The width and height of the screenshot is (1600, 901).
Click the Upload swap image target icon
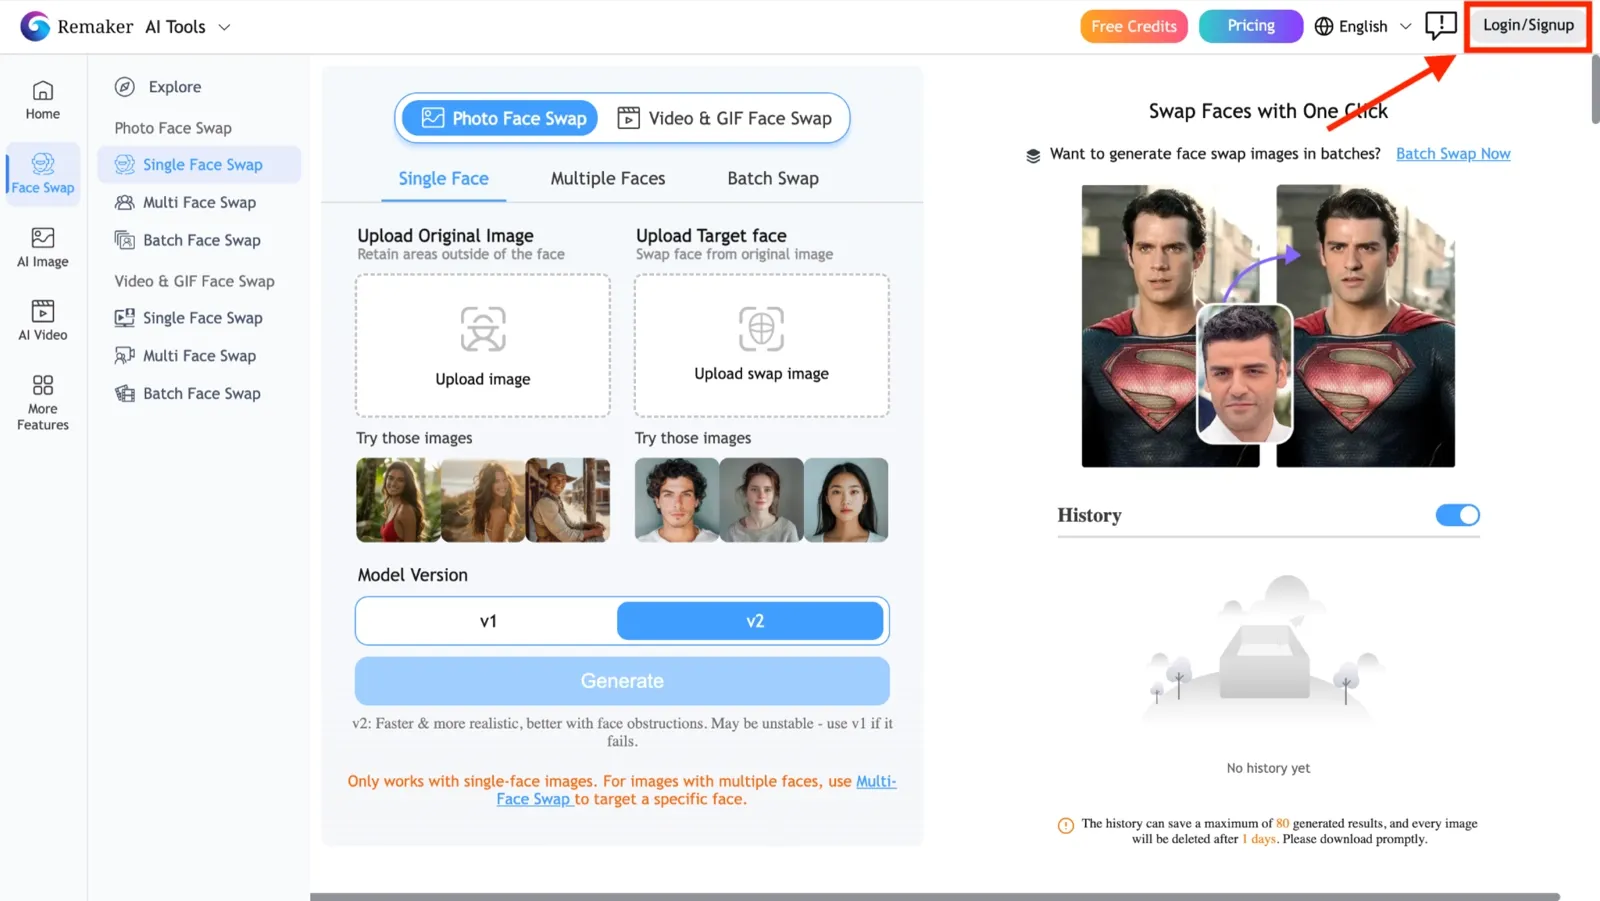(x=761, y=328)
